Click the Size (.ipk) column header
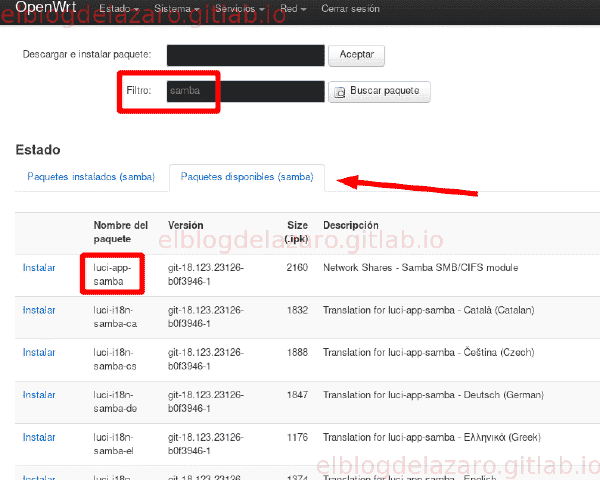 click(x=296, y=232)
